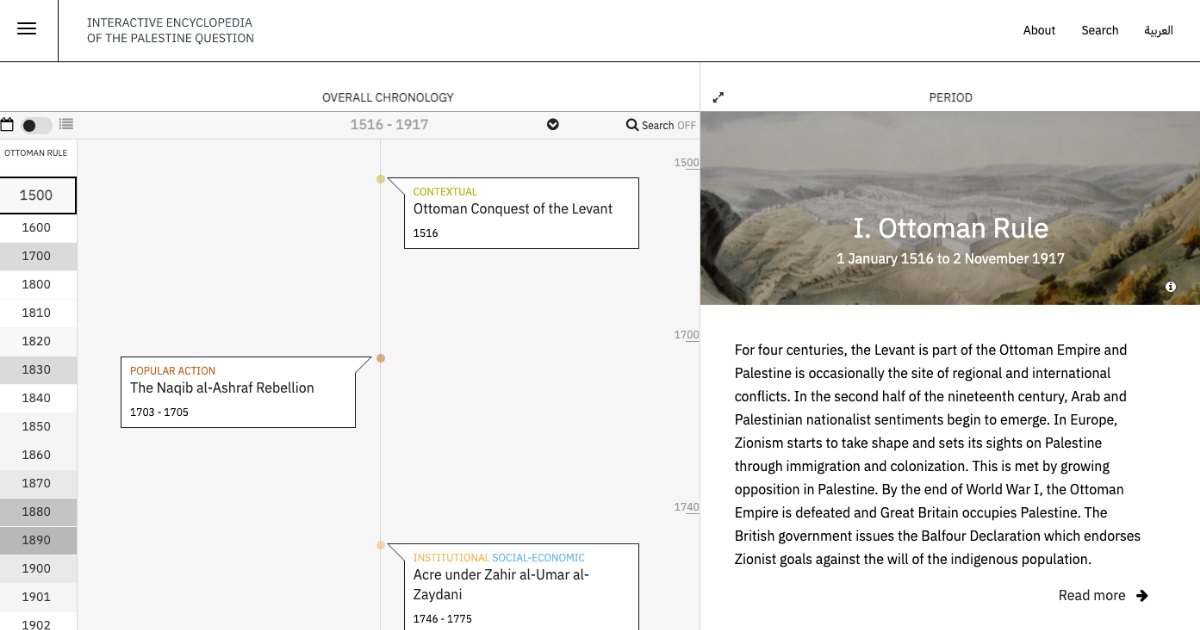
Task: Jump to year 1870 in sidebar
Action: 38,483
